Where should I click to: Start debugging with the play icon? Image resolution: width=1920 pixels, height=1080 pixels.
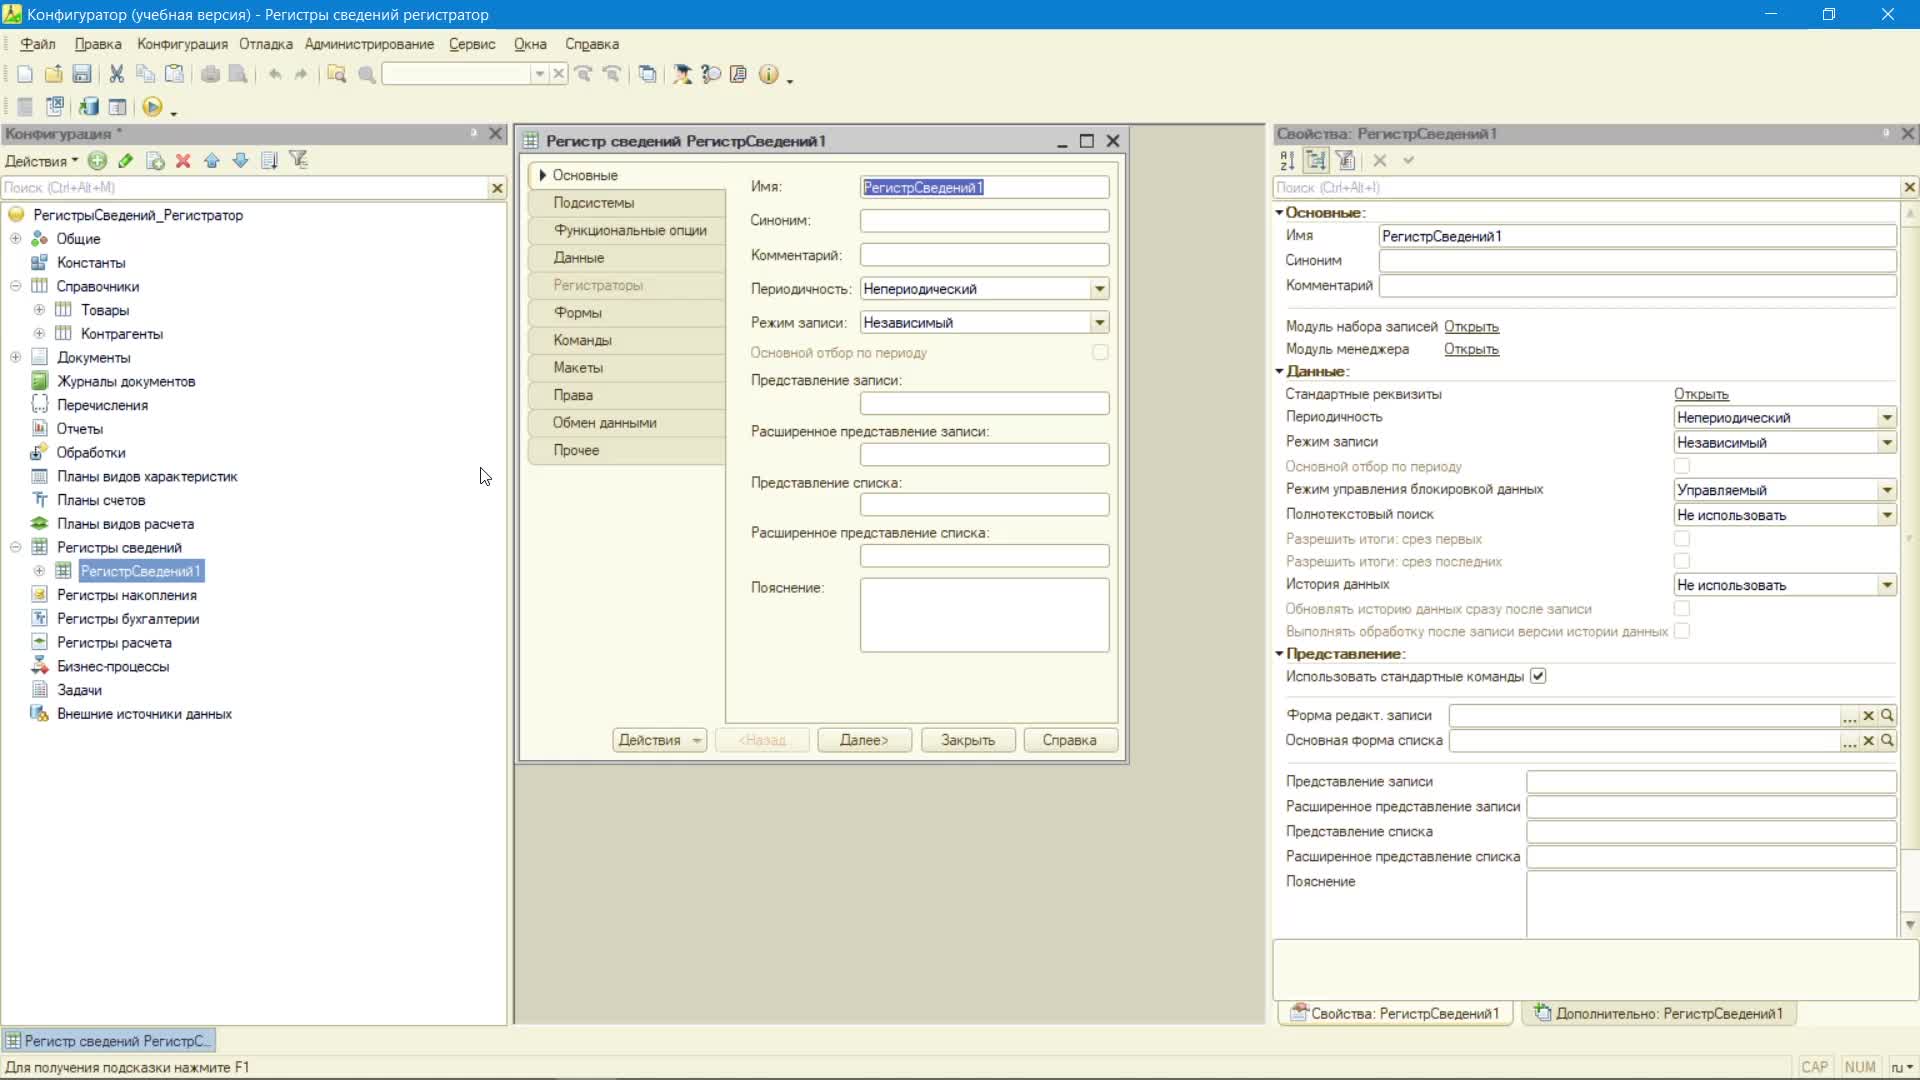(x=152, y=107)
